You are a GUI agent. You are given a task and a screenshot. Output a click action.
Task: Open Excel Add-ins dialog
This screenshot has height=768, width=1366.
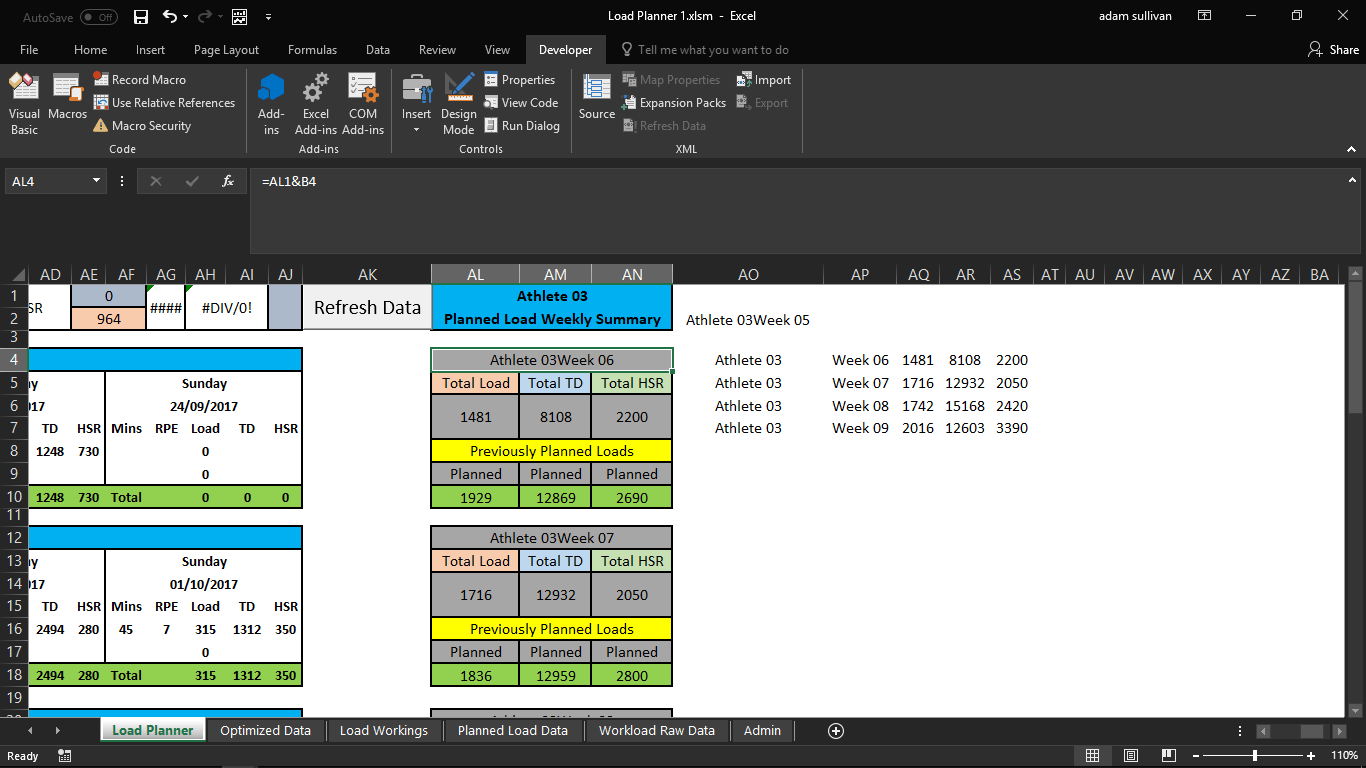pyautogui.click(x=316, y=104)
